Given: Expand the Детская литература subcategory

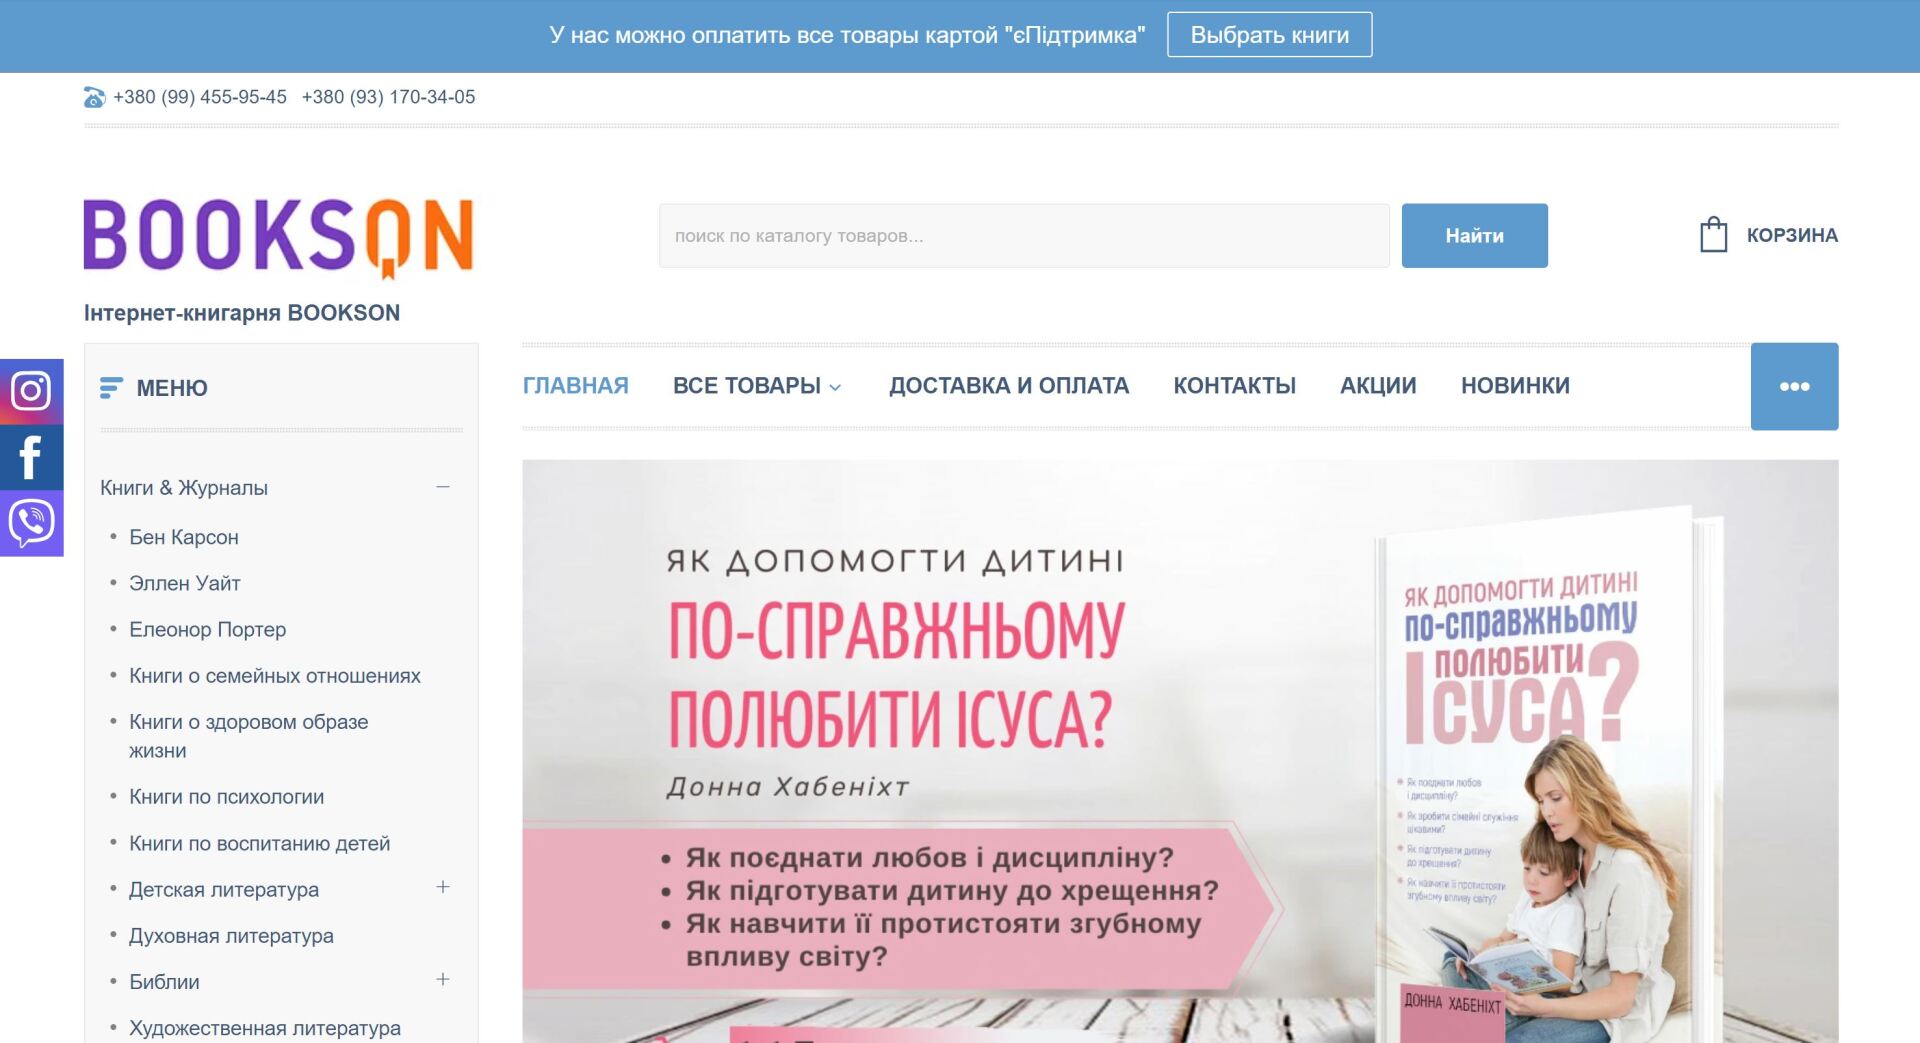Looking at the screenshot, I should click(x=443, y=887).
